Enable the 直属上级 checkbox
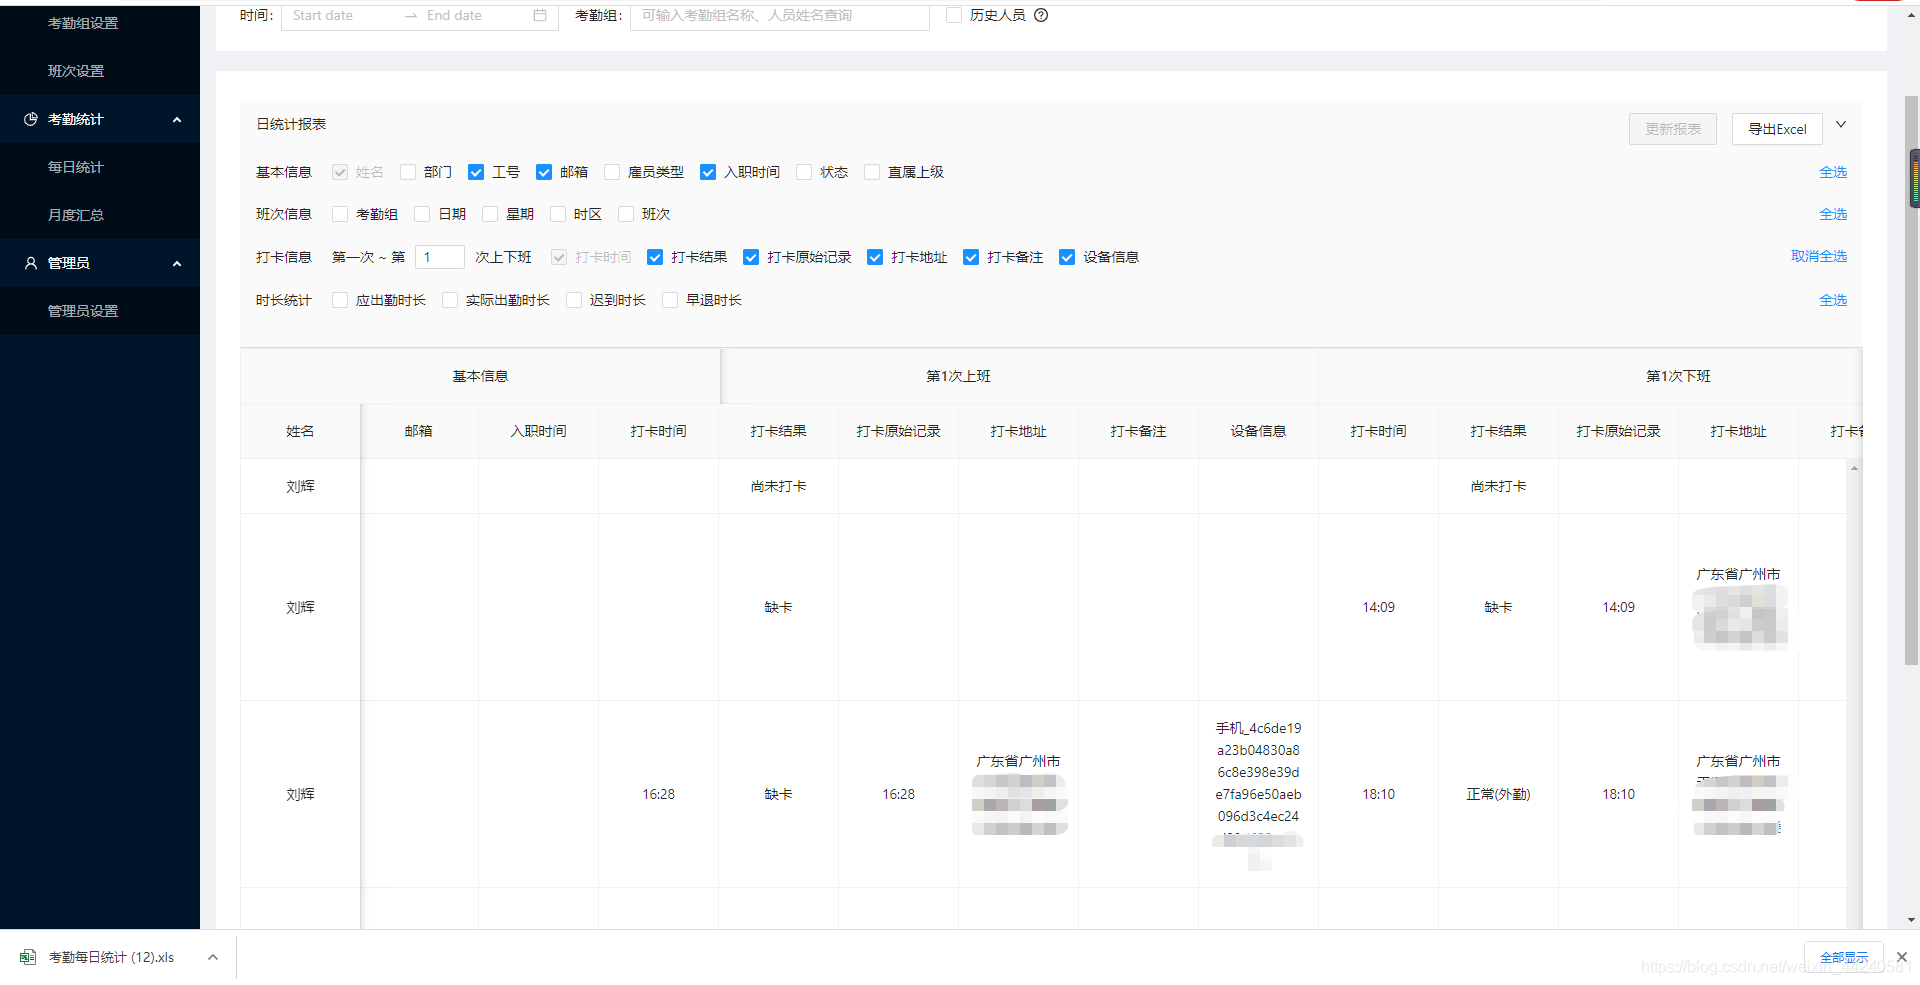The width and height of the screenshot is (1920, 985). tap(872, 172)
